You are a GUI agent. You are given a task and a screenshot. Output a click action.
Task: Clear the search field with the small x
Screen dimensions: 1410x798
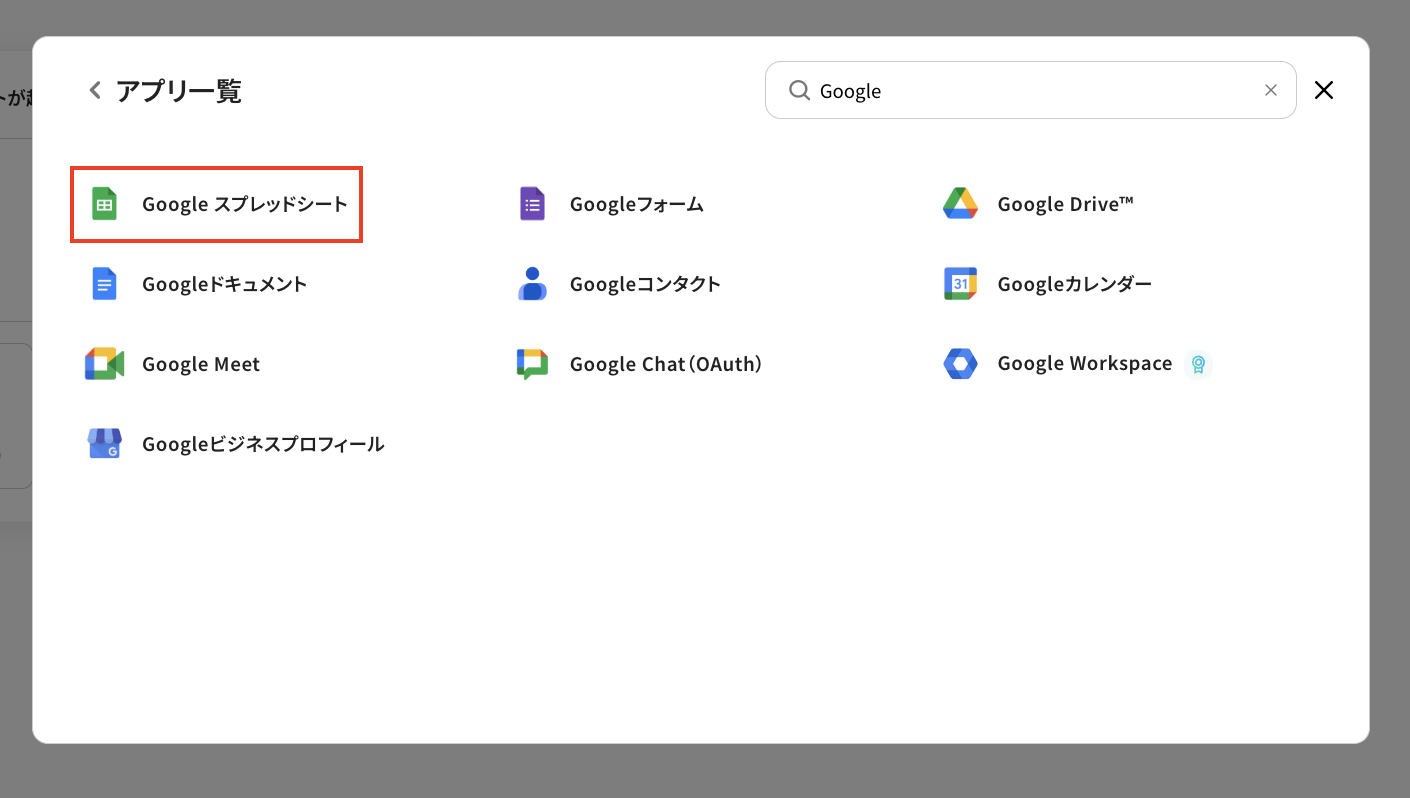pos(1271,90)
